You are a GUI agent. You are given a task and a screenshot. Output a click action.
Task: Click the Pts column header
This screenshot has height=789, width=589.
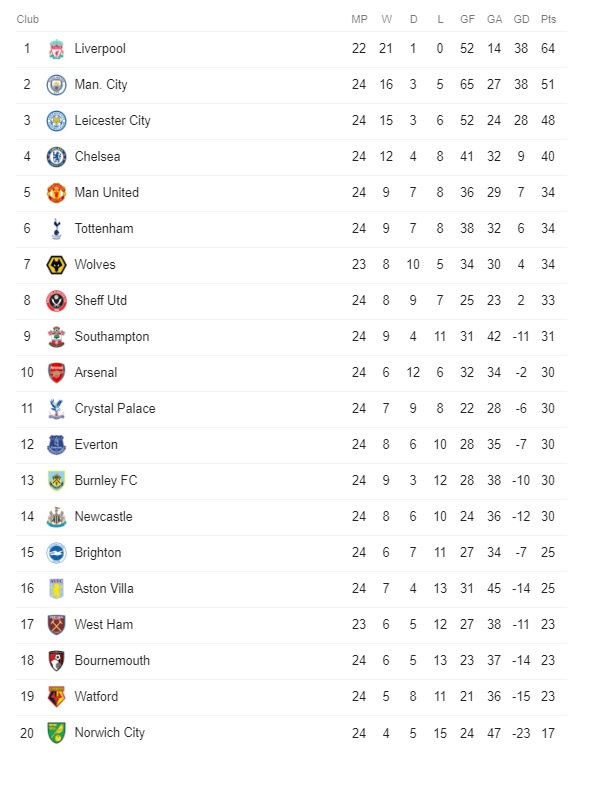pos(548,19)
